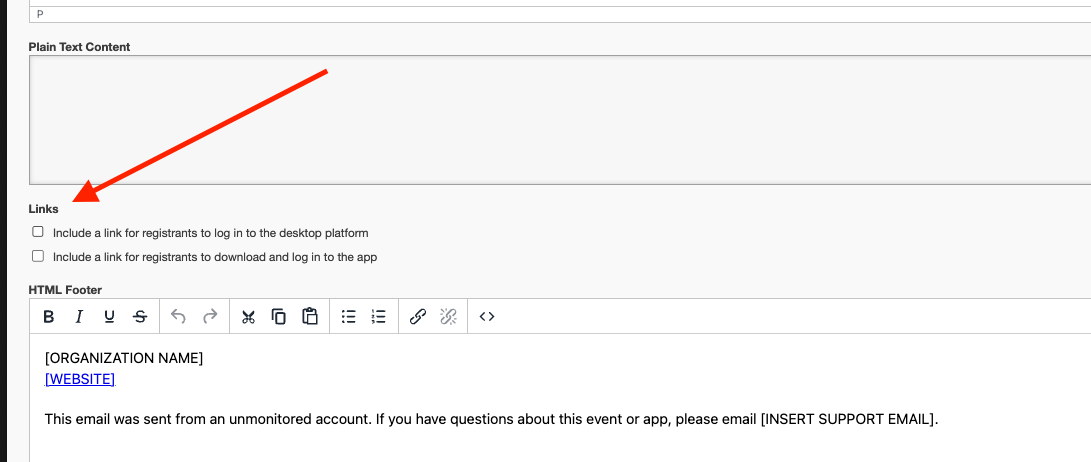
Task: Check the app download link option
Action: (38, 256)
